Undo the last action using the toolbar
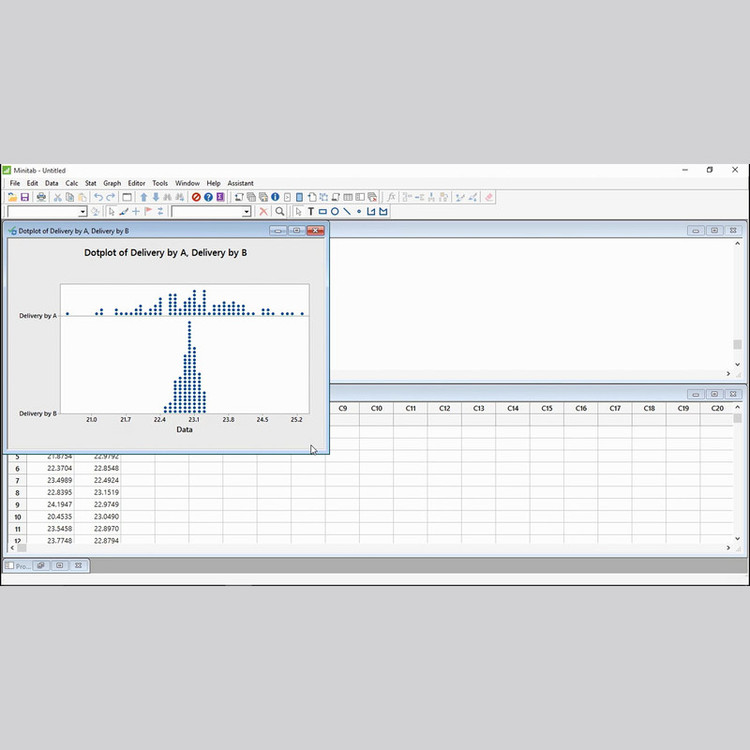 coord(98,197)
